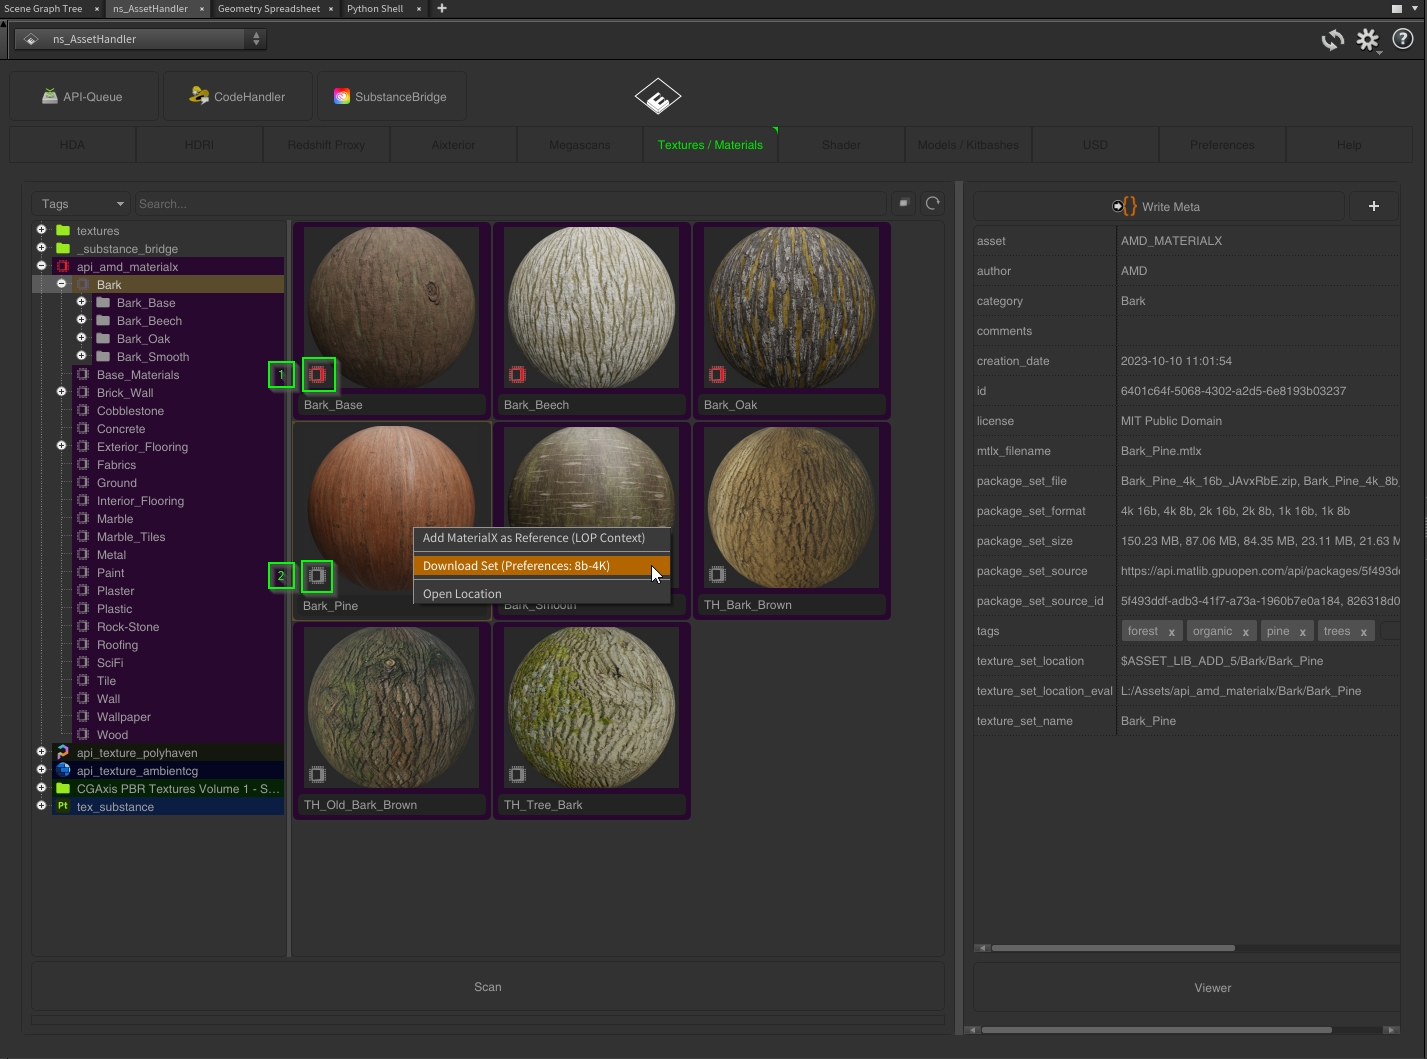Click the reload icon in top-right corner
Screen dimensions: 1427x1059
point(1332,40)
